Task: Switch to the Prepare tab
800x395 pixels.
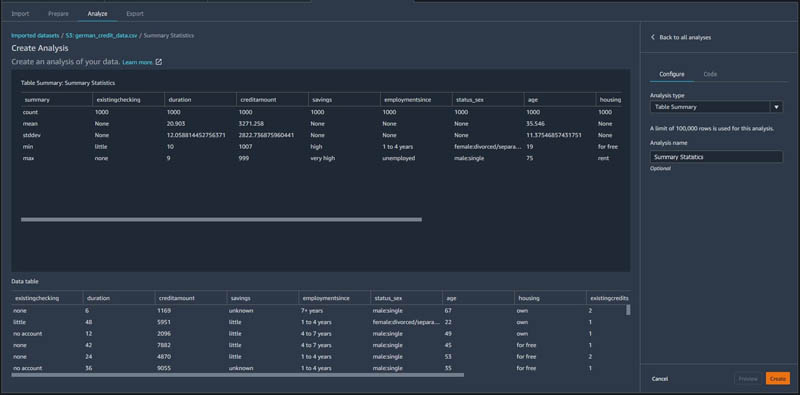Action: pos(58,14)
